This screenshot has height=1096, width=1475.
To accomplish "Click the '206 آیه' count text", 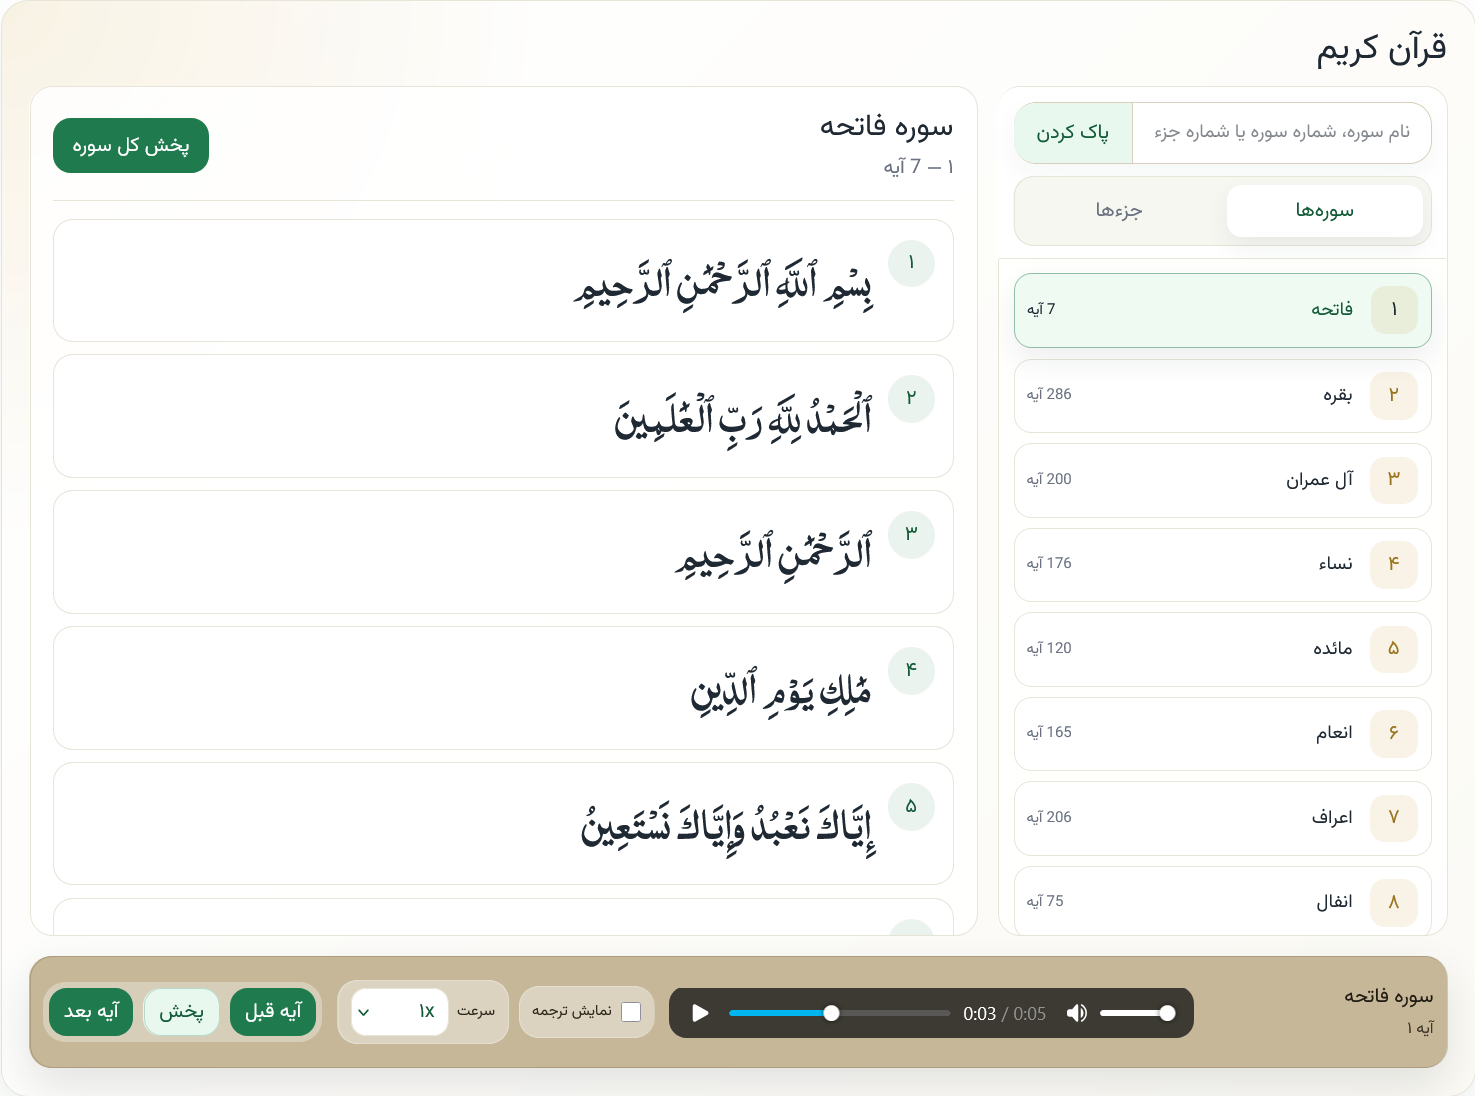I will pos(1049,818).
